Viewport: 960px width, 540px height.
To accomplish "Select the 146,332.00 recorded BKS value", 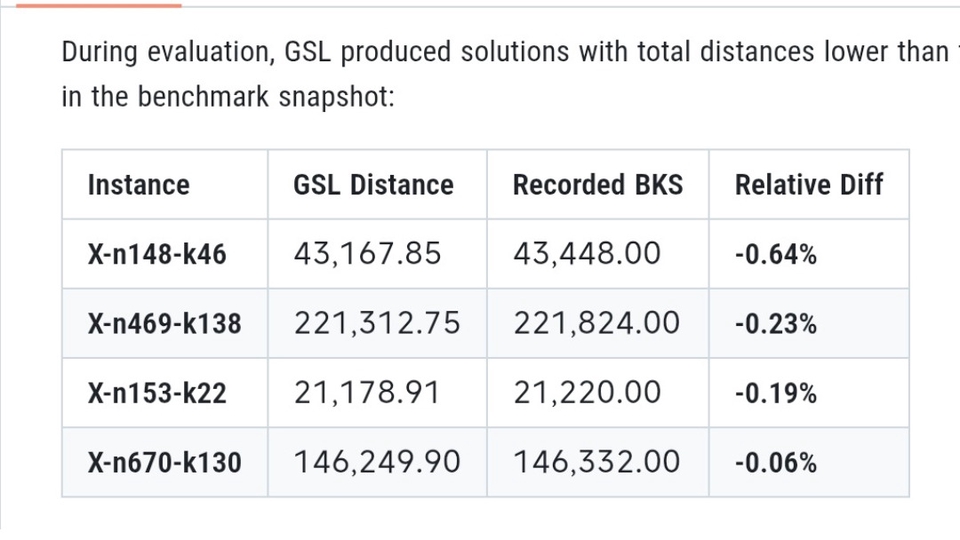I will [x=597, y=462].
